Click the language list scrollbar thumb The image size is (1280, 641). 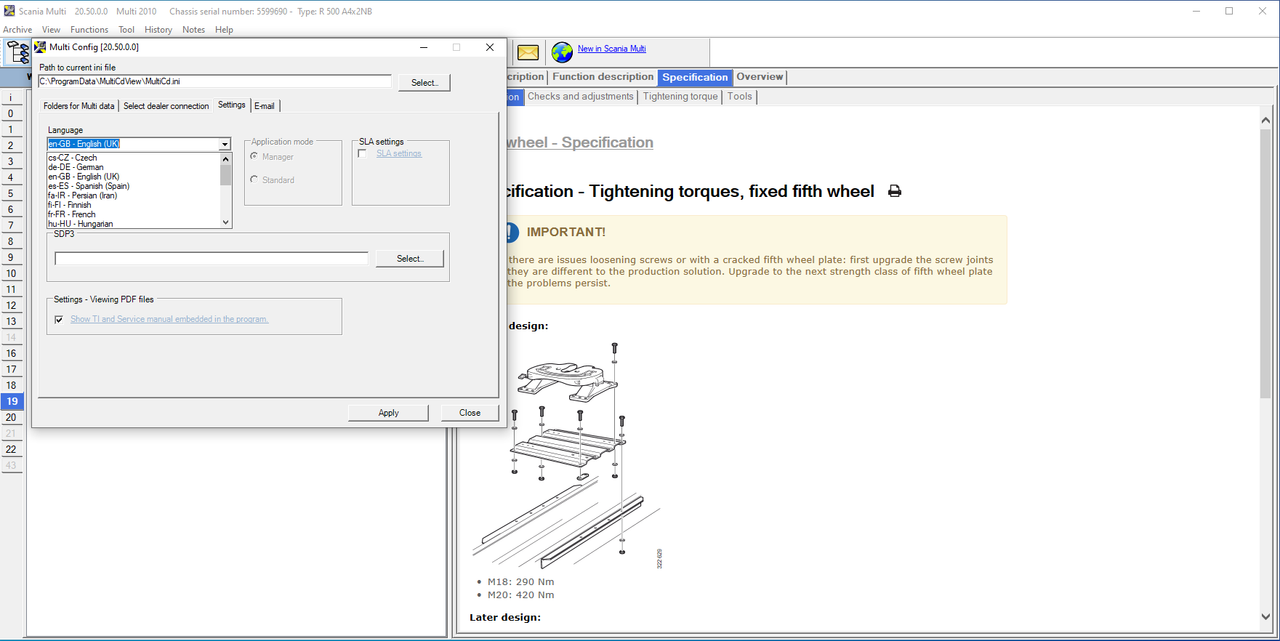226,174
